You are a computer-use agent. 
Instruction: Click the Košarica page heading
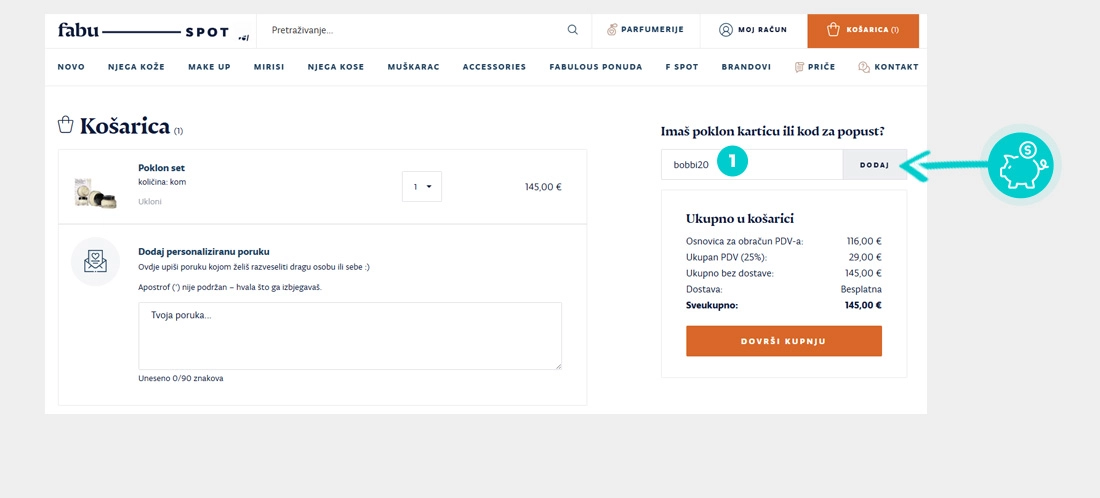125,126
